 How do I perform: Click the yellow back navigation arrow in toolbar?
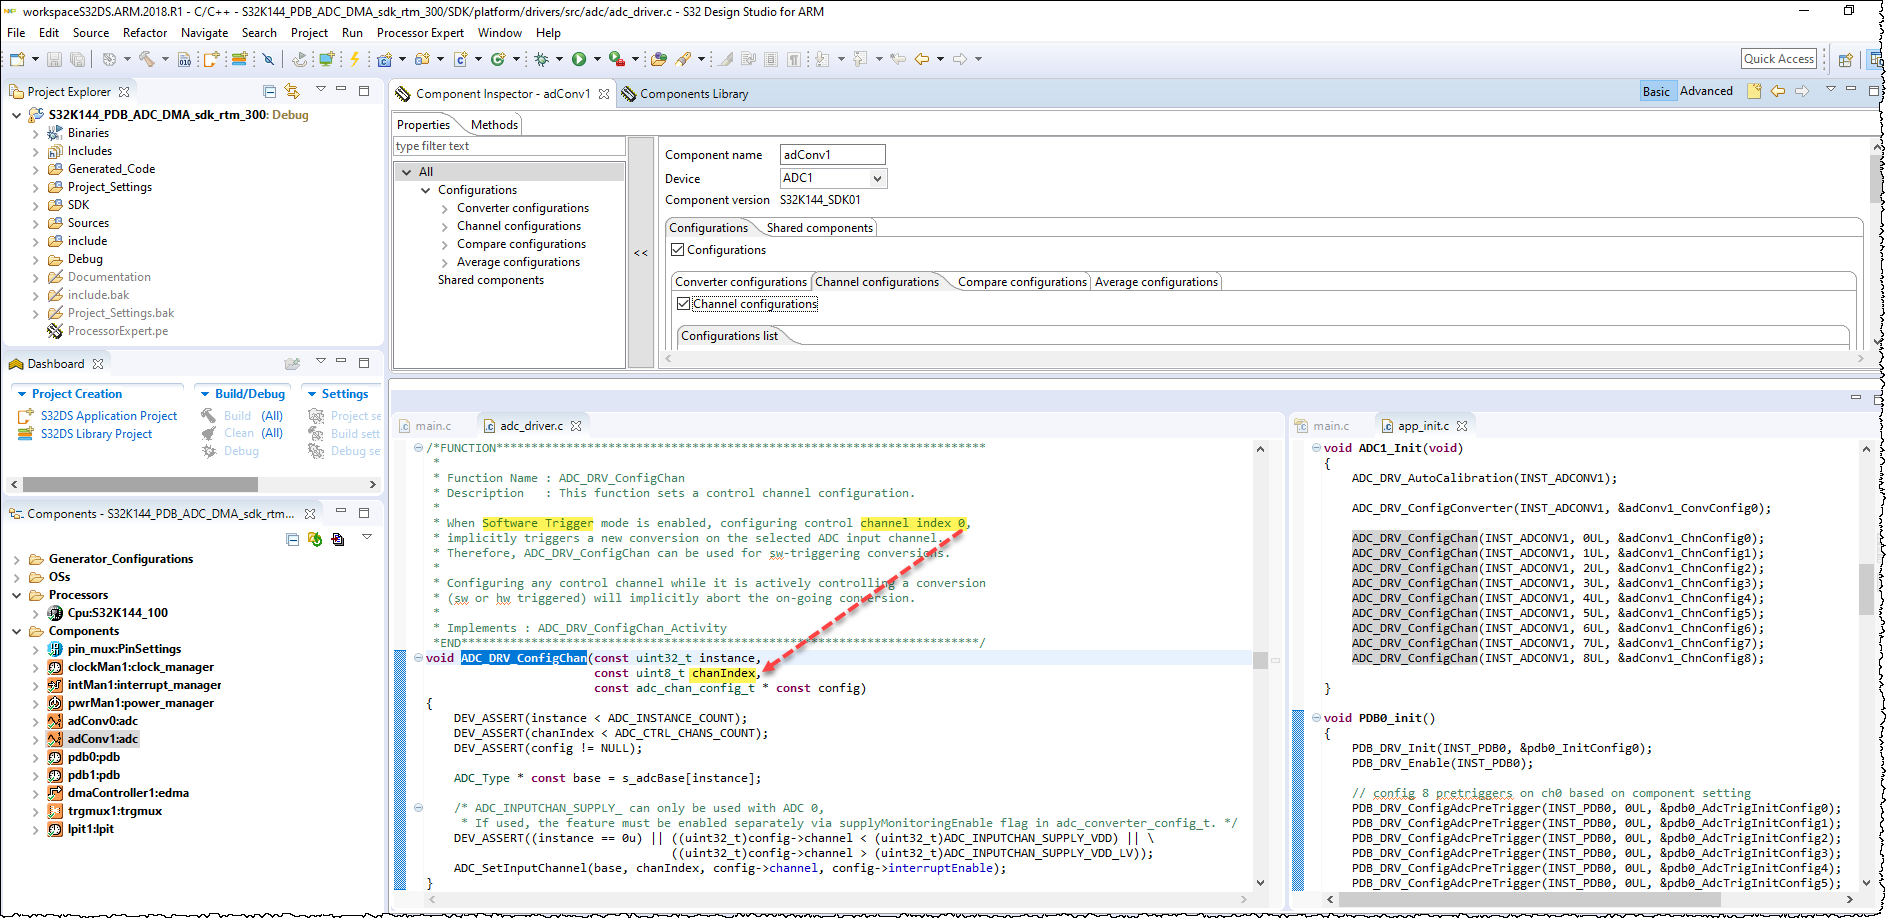click(x=922, y=59)
